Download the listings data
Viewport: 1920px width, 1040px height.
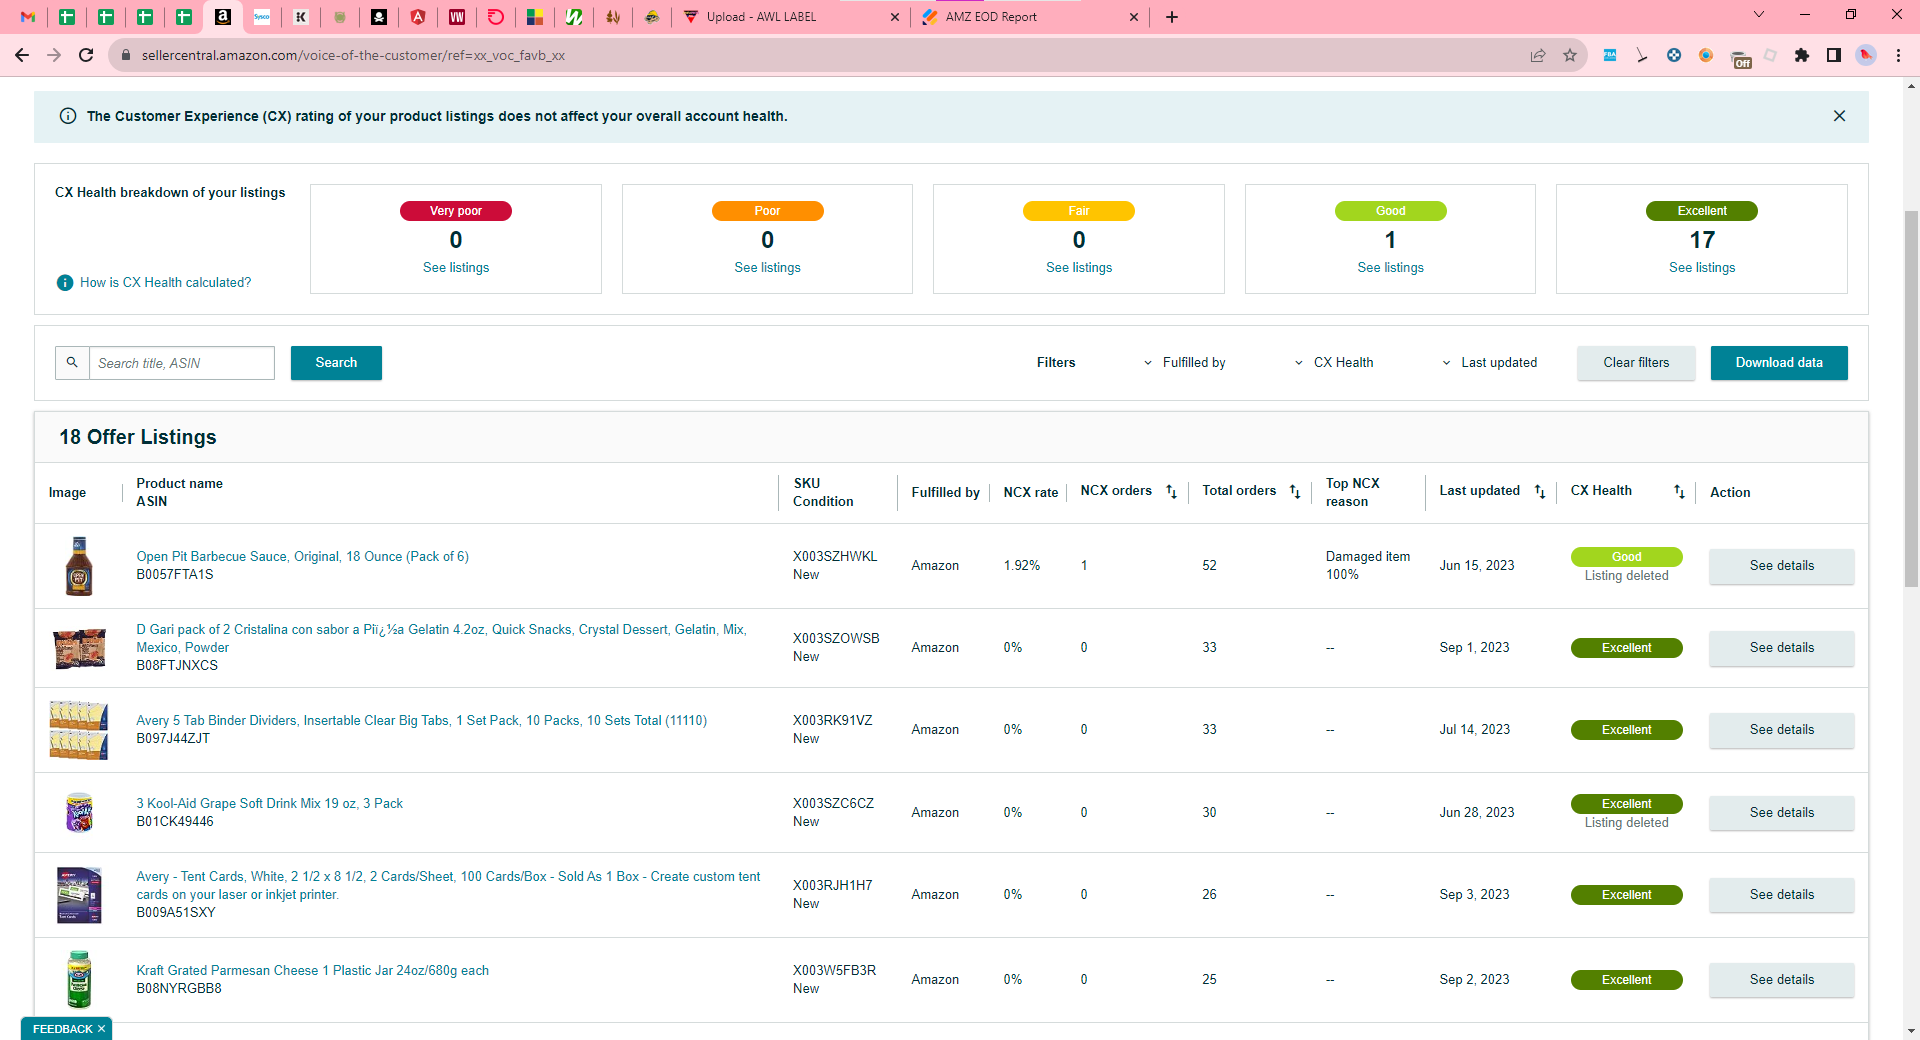coord(1779,363)
